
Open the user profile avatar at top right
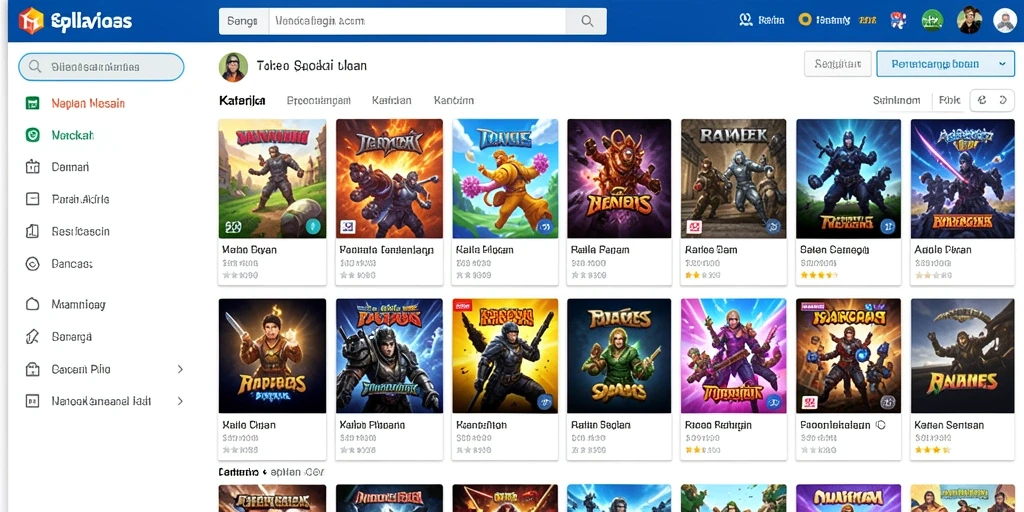(x=1004, y=21)
